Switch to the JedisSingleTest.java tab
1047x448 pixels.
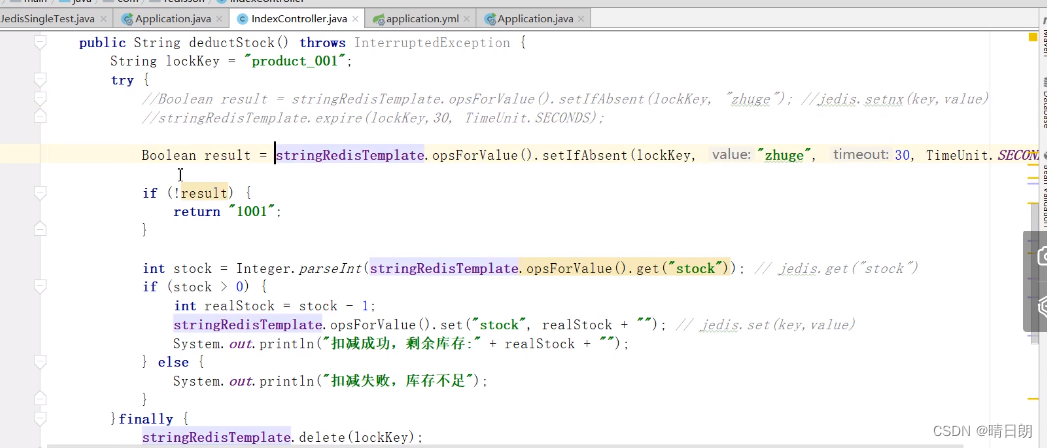47,19
